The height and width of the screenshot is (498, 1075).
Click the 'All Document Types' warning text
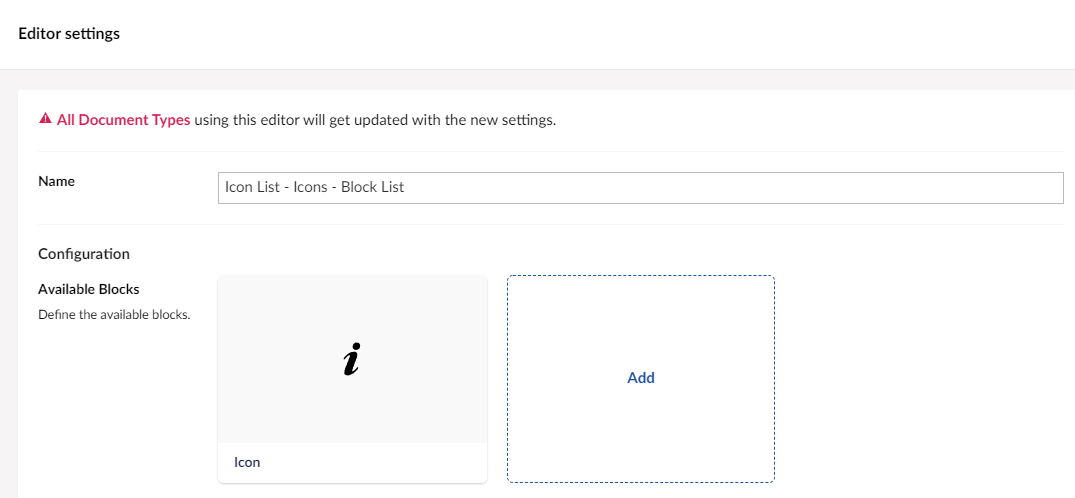[x=123, y=120]
